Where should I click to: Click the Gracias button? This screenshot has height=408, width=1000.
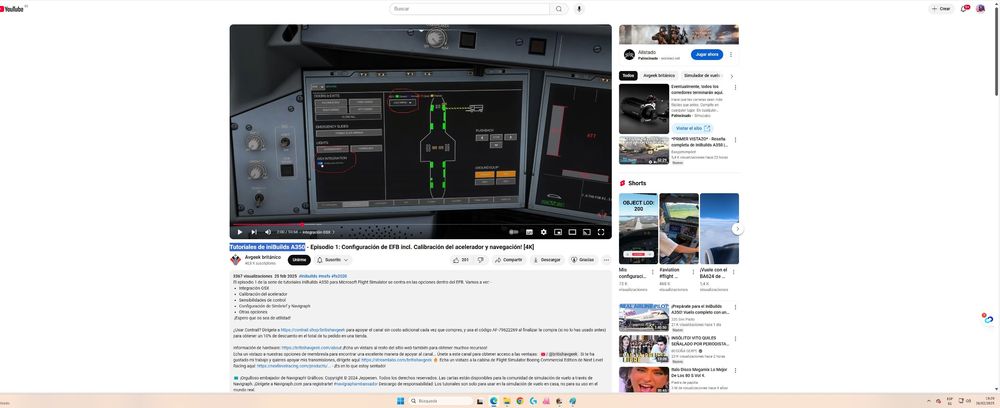(583, 260)
